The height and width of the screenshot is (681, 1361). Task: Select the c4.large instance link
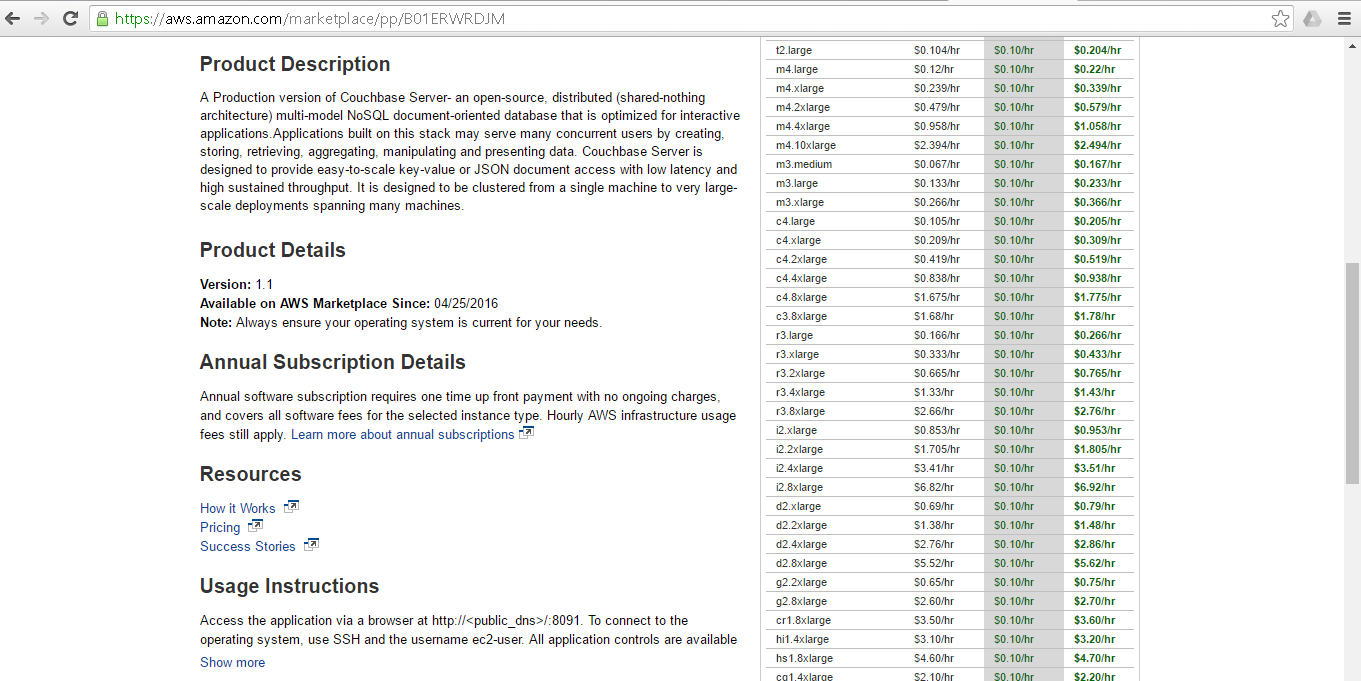(795, 221)
